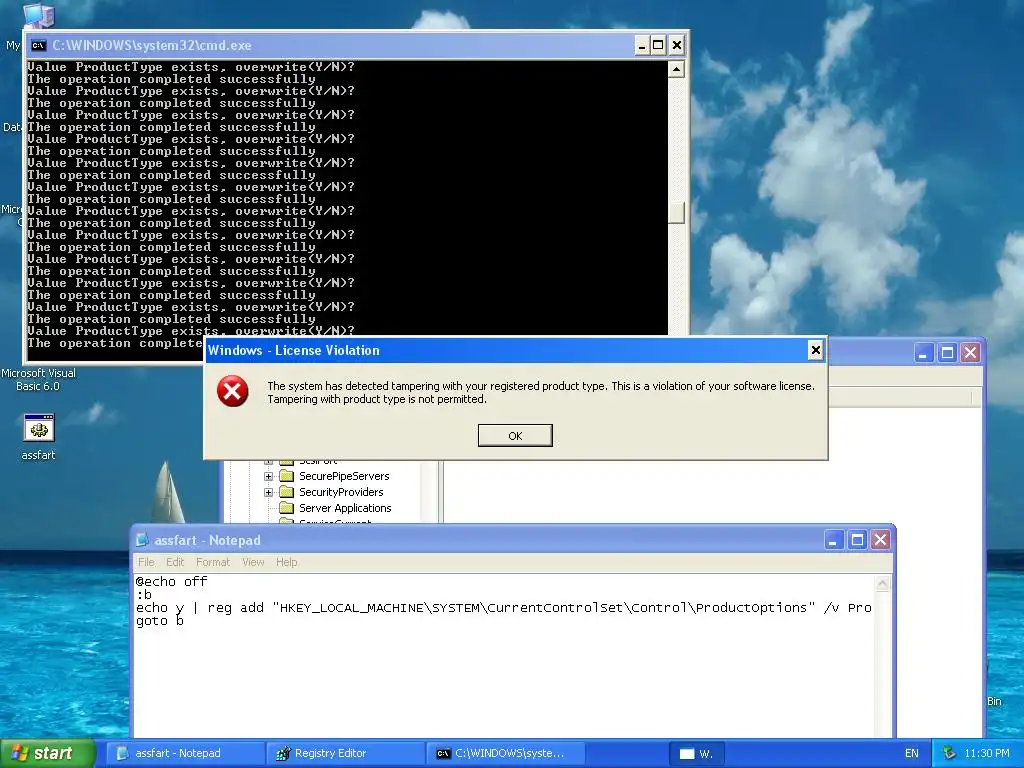Viewport: 1024px width, 768px height.
Task: Open Notepad File menu
Action: click(x=146, y=562)
